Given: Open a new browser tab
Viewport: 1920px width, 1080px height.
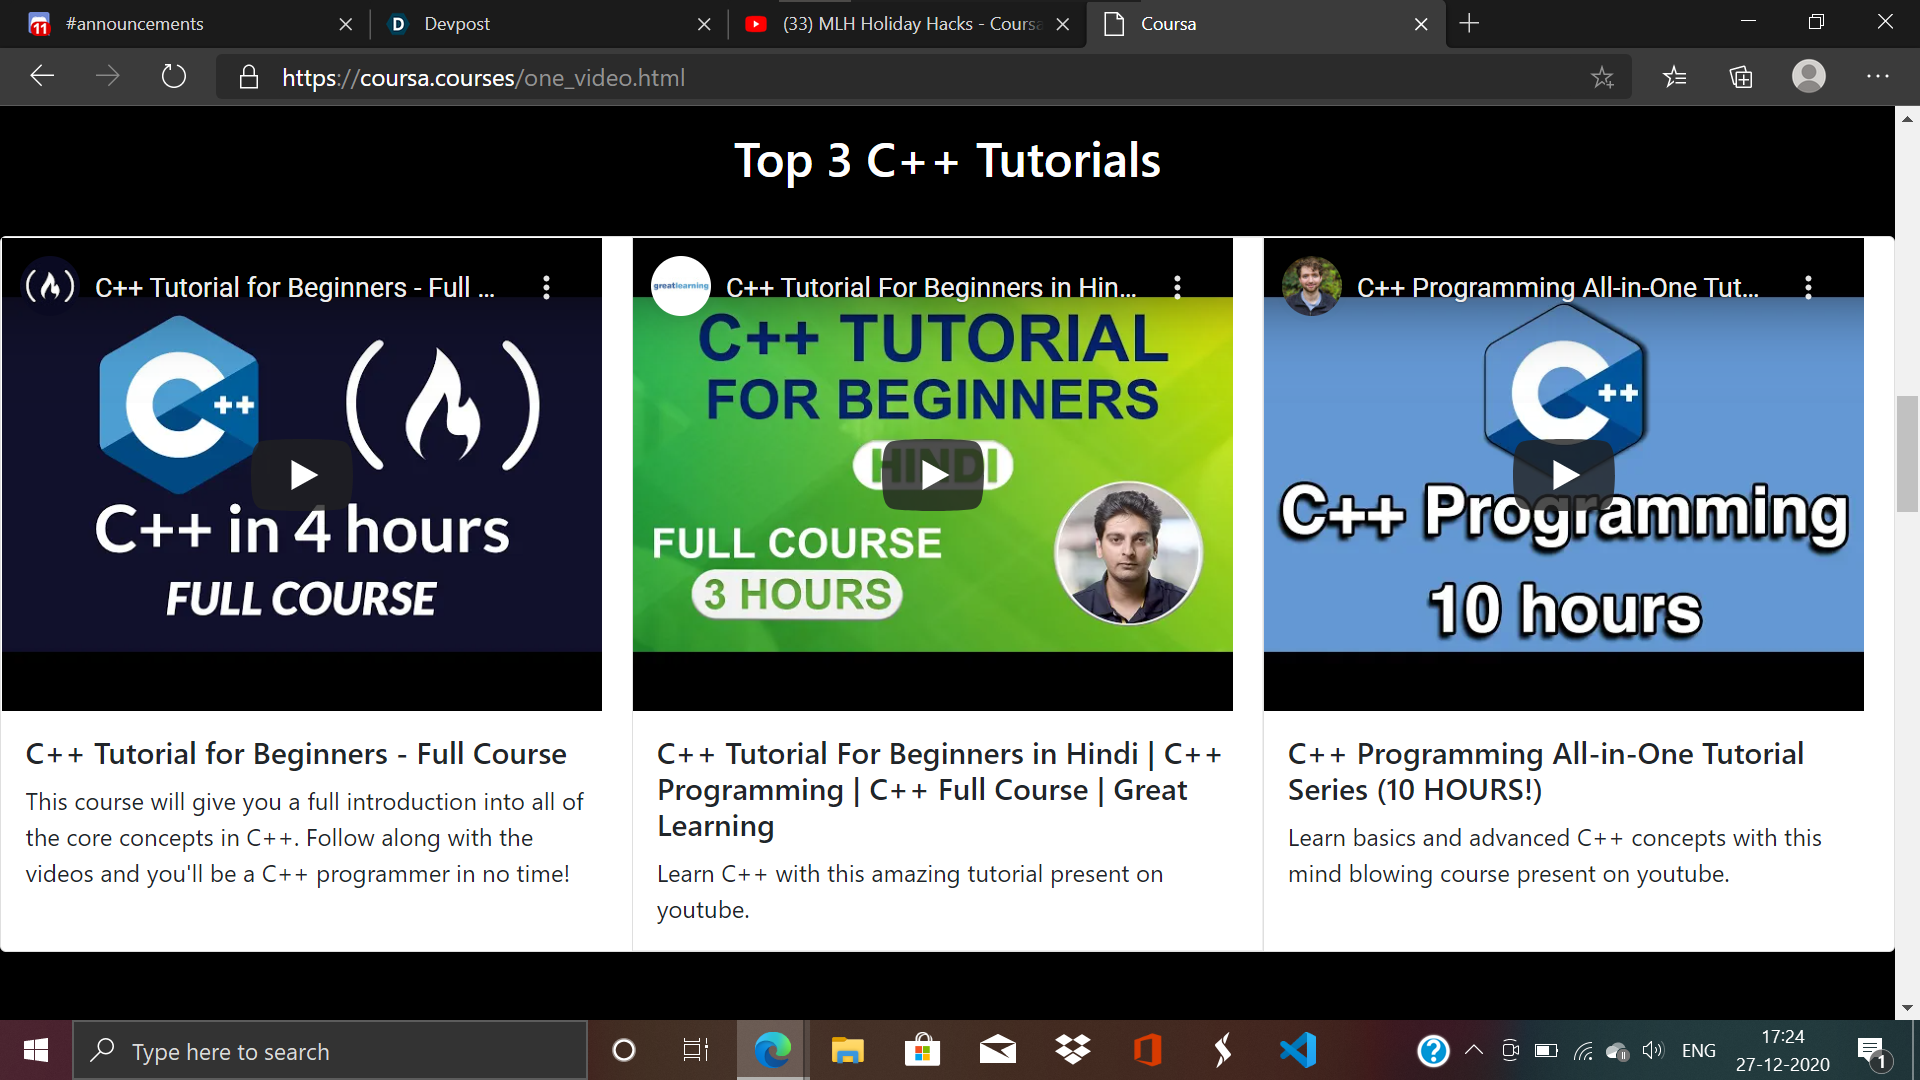Looking at the screenshot, I should [x=1469, y=24].
